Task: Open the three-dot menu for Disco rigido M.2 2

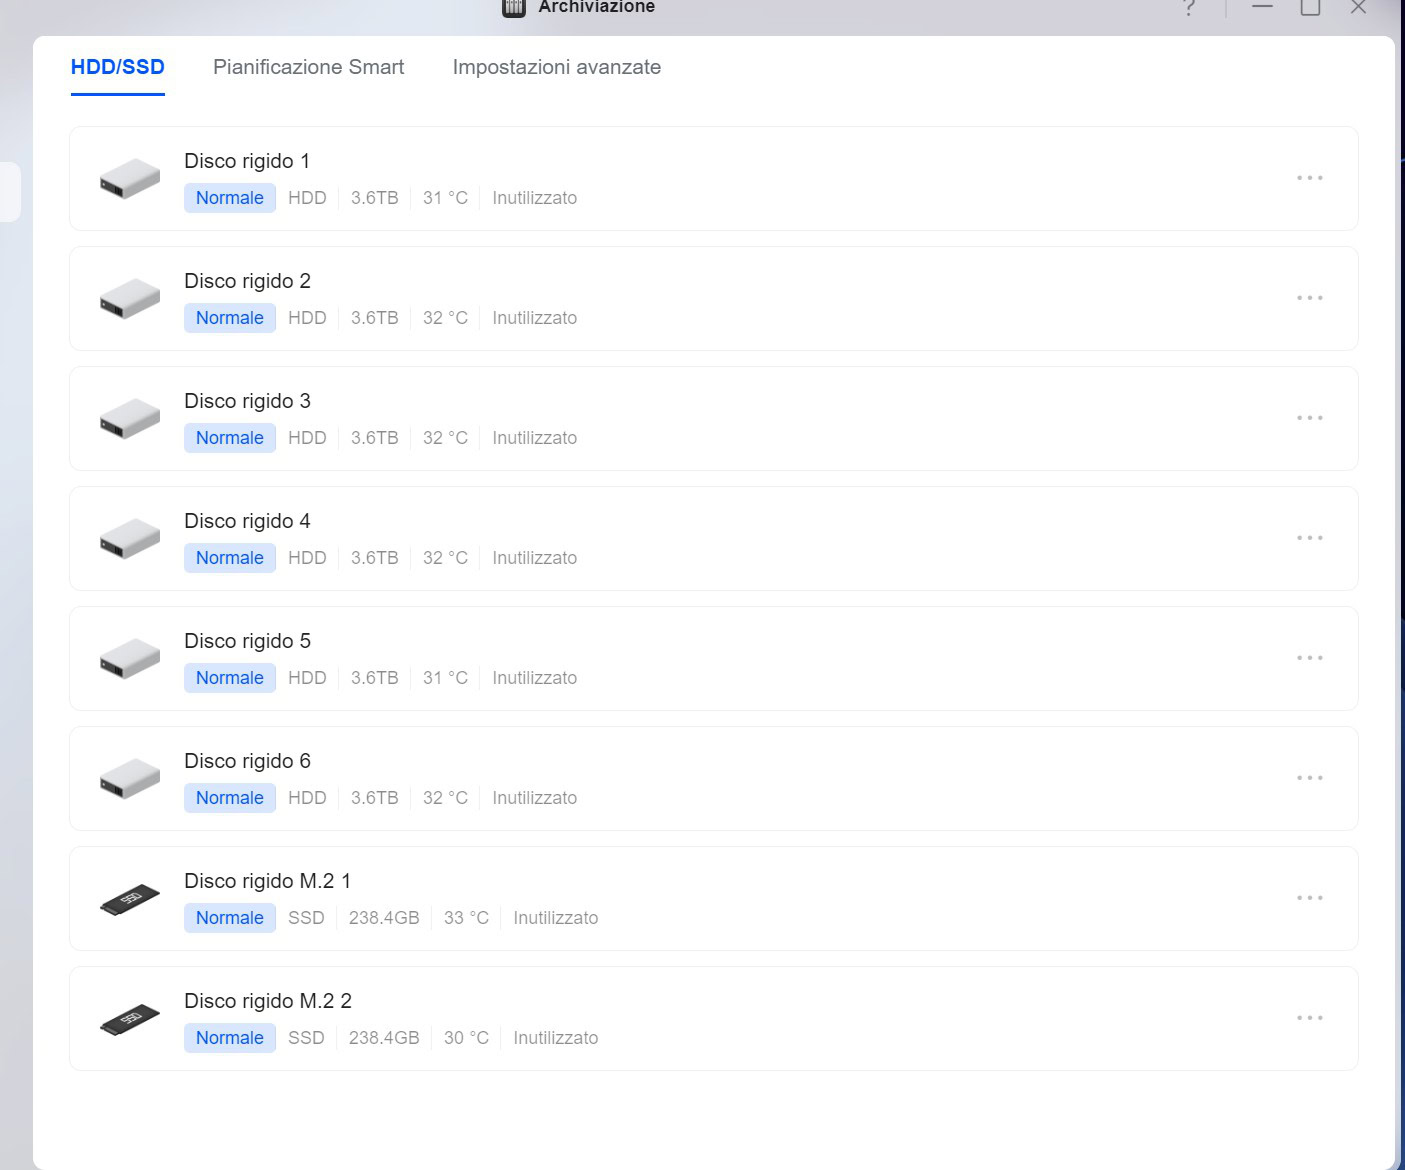Action: click(x=1310, y=1018)
